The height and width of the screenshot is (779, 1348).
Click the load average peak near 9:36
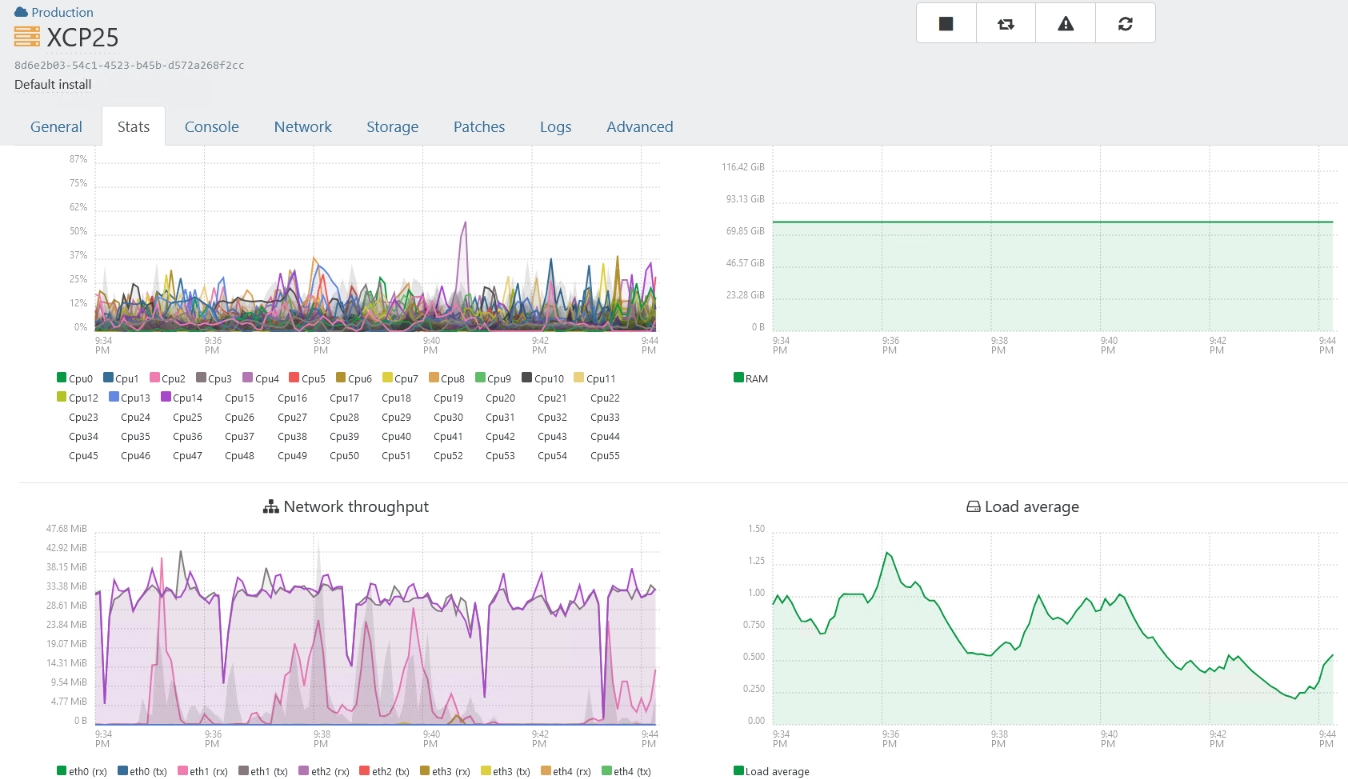[x=887, y=553]
